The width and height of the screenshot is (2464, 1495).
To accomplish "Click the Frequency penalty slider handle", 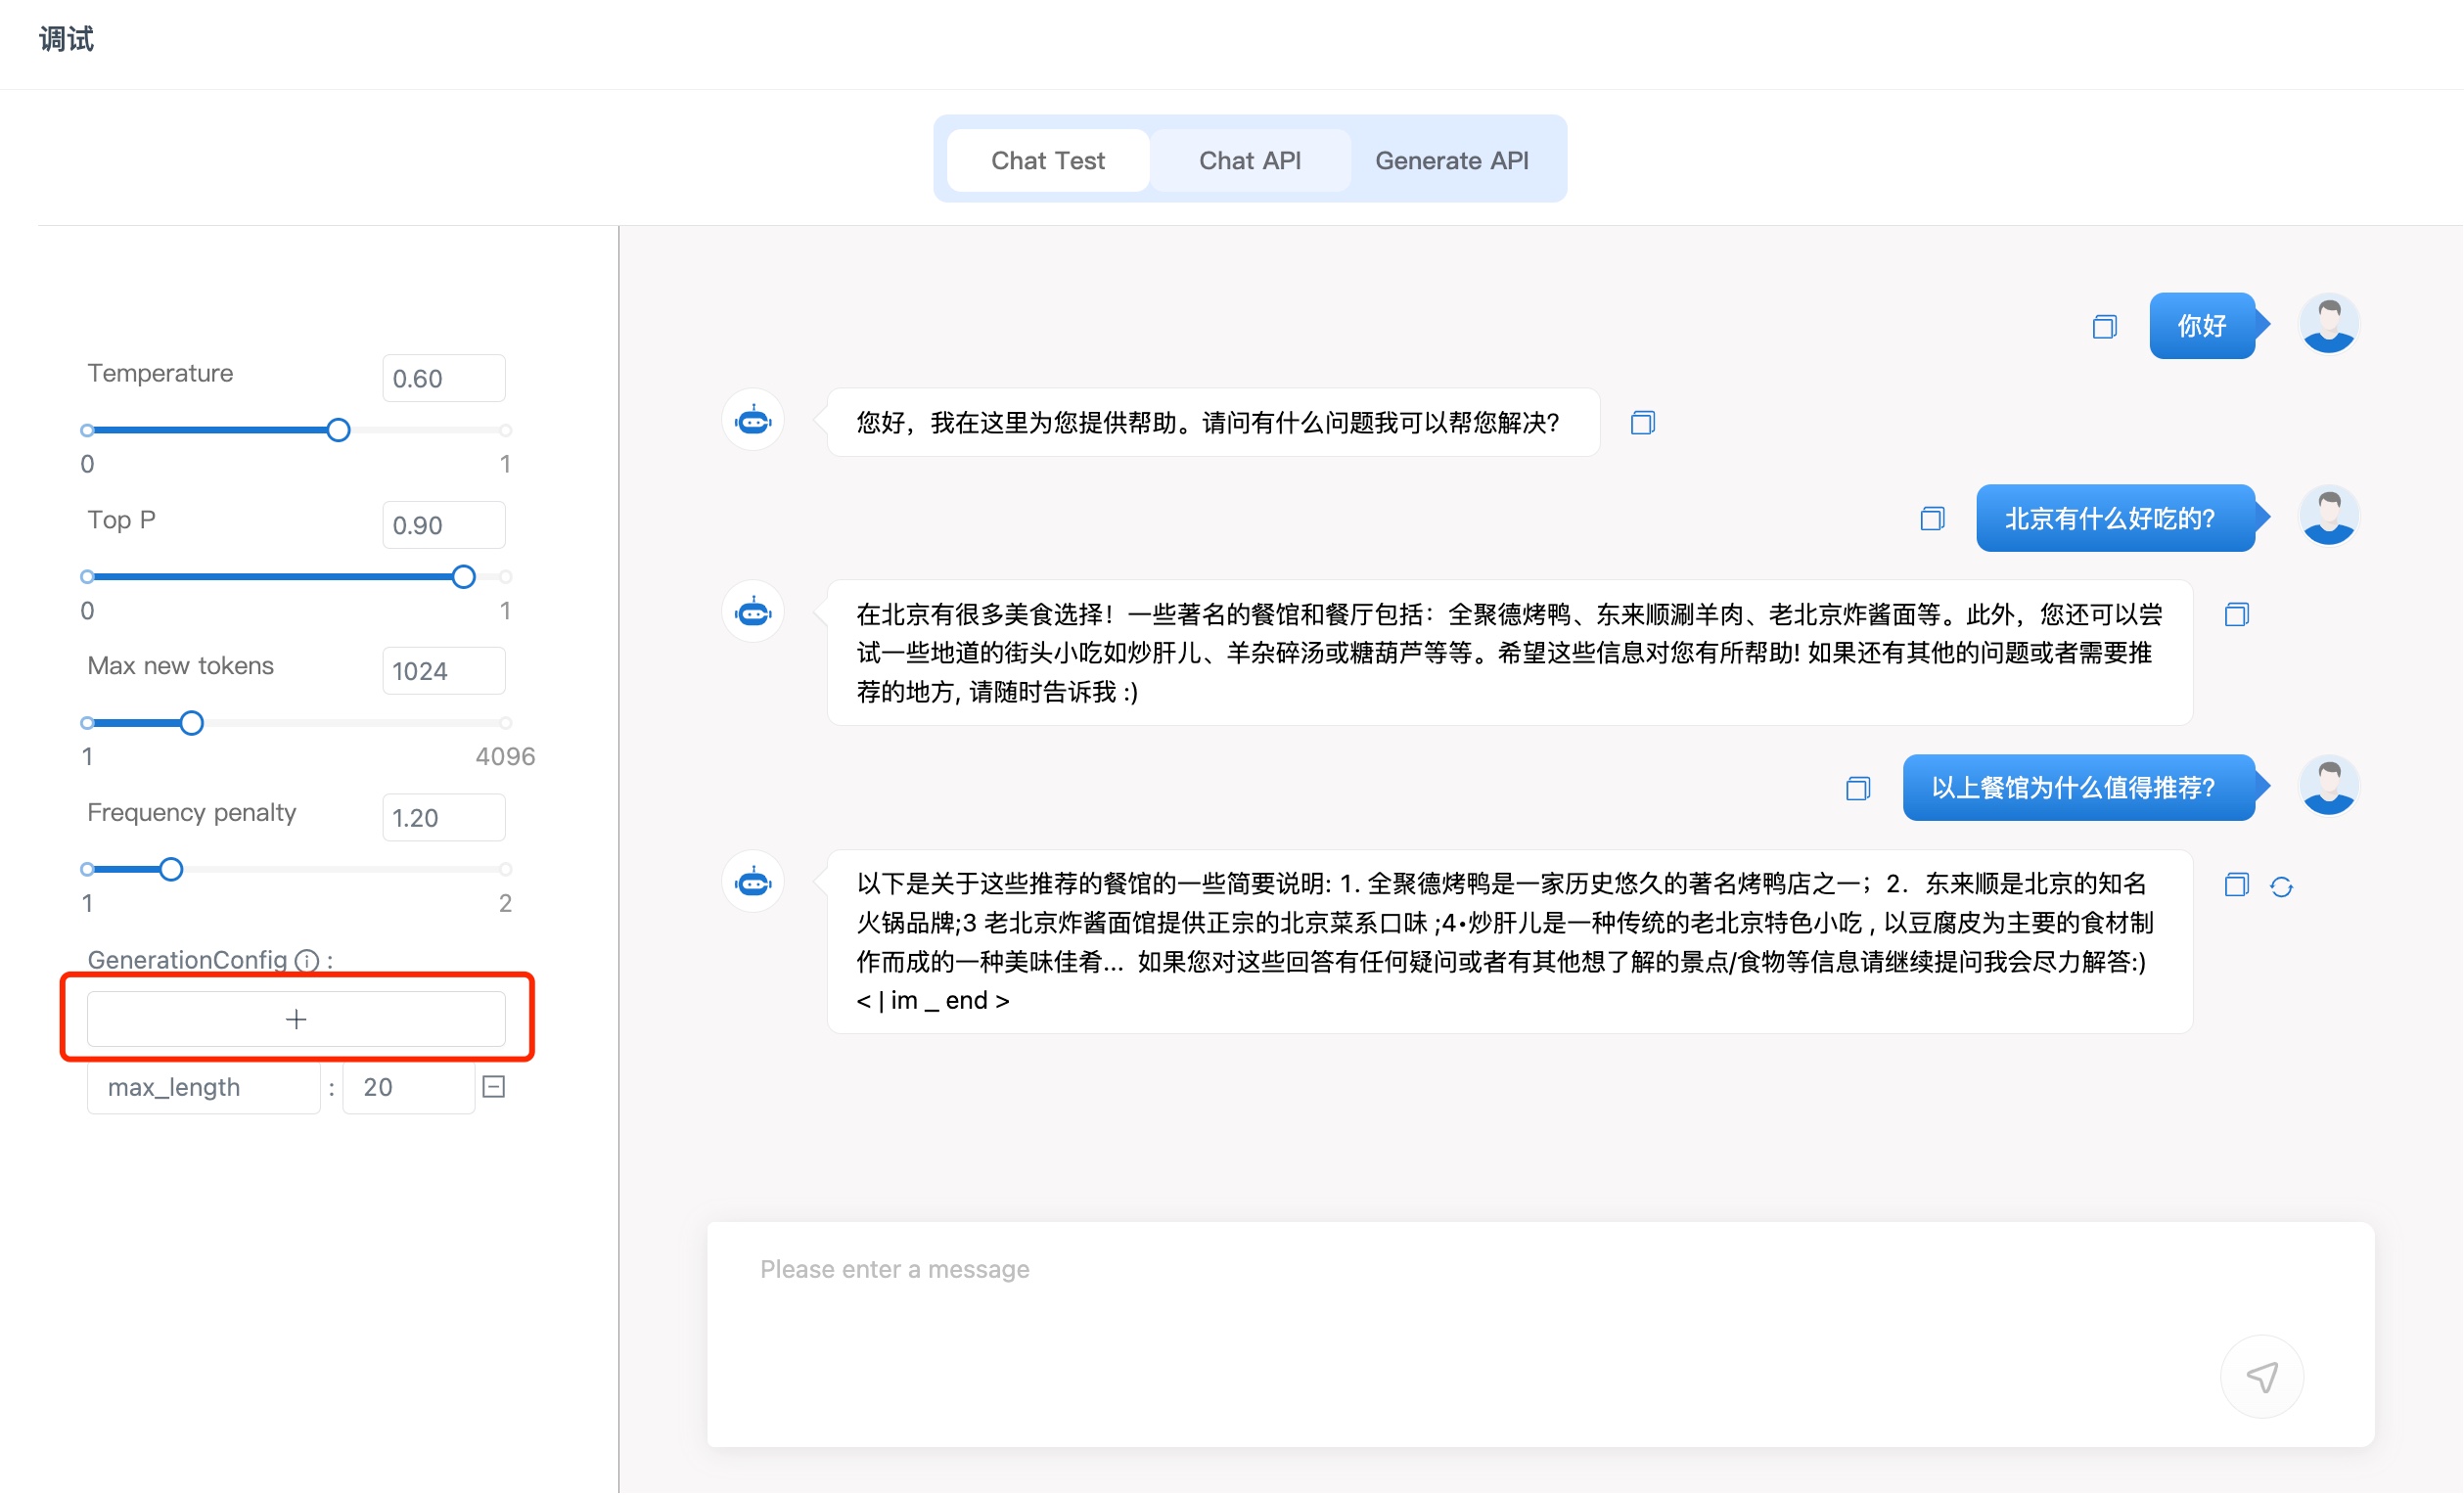I will click(171, 870).
